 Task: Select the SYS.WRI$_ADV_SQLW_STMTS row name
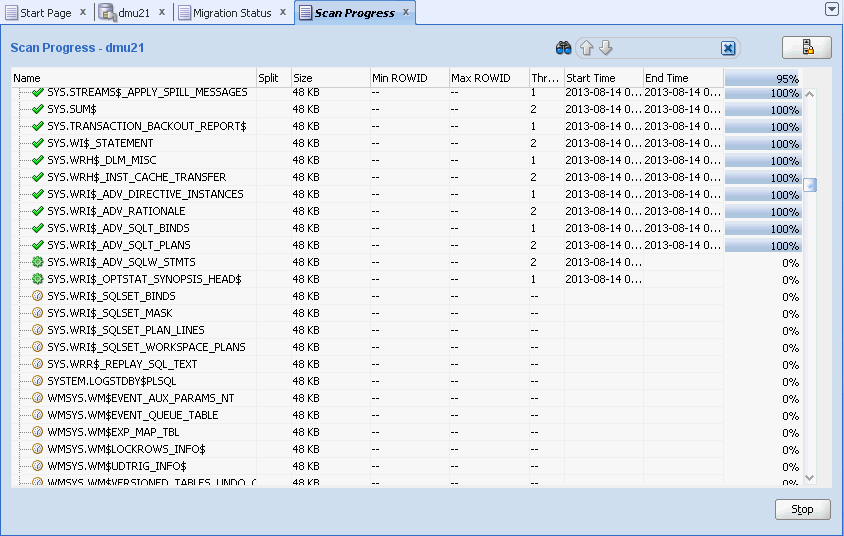[x=121, y=263]
